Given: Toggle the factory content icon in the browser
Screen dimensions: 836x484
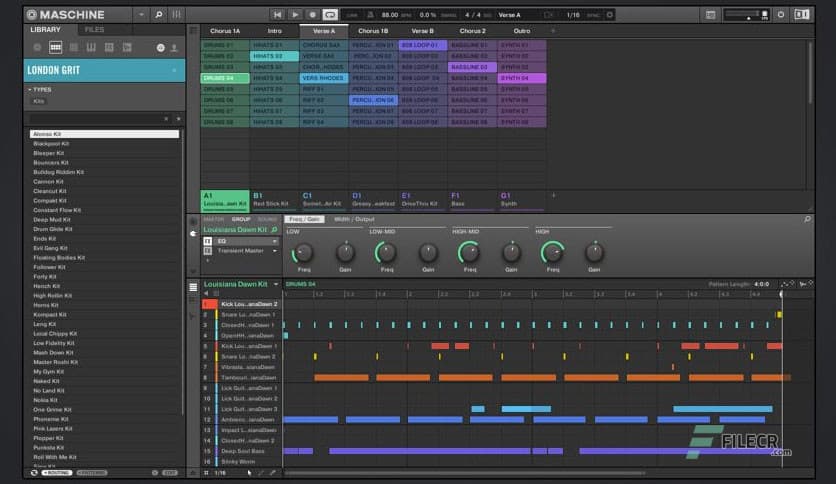Looking at the screenshot, I should coord(160,48).
